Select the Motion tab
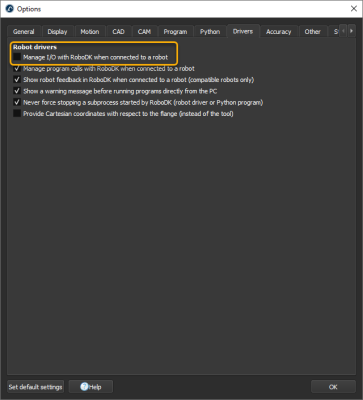 [x=90, y=32]
